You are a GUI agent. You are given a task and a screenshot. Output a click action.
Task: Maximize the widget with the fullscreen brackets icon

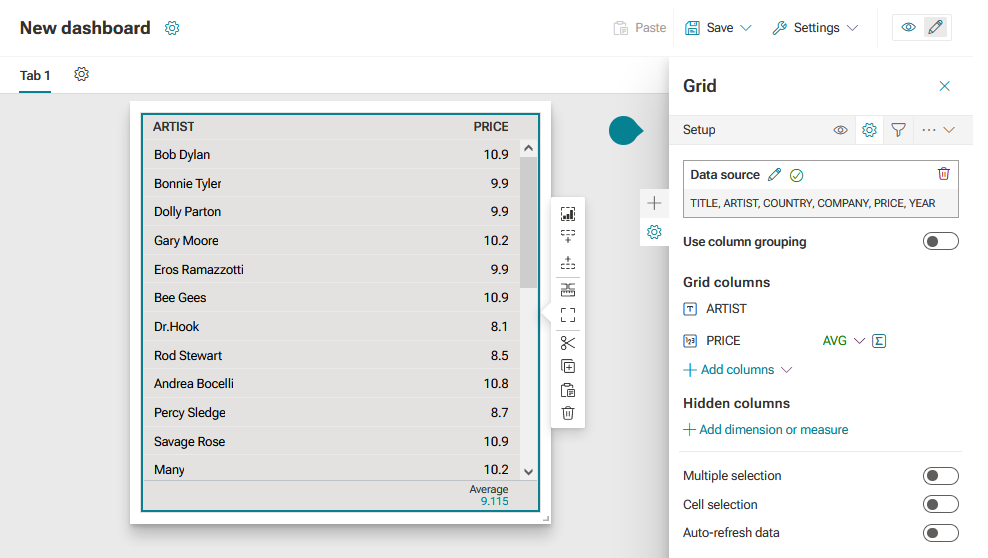(x=568, y=315)
